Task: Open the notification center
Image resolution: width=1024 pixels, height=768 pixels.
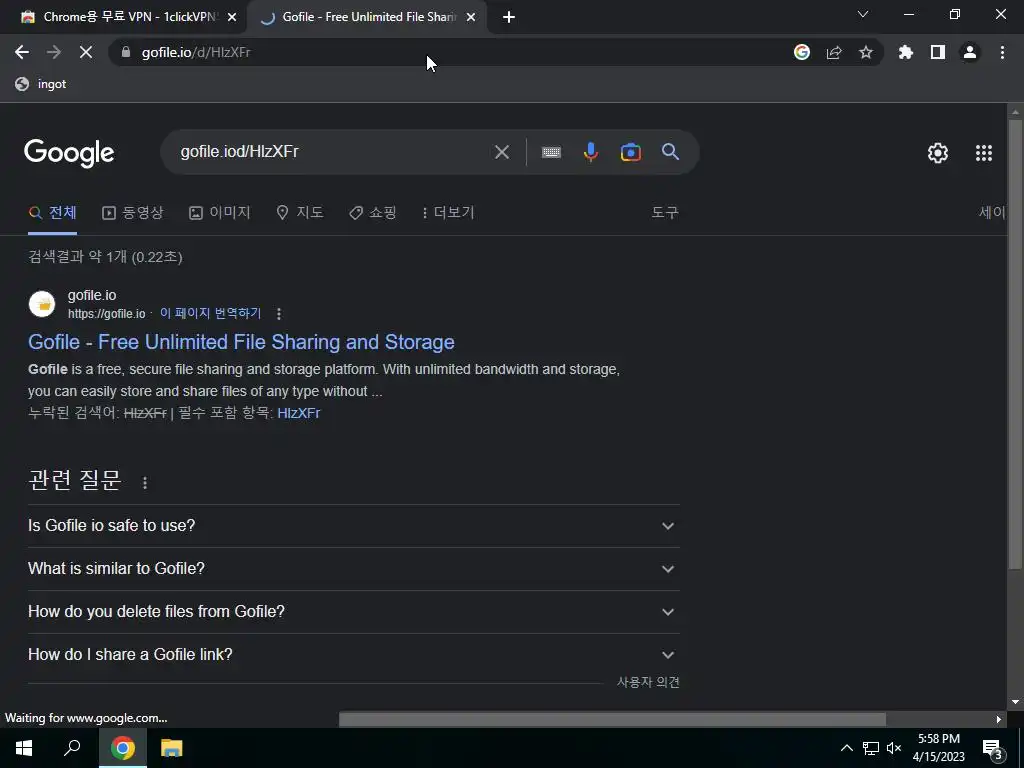Action: coord(993,748)
